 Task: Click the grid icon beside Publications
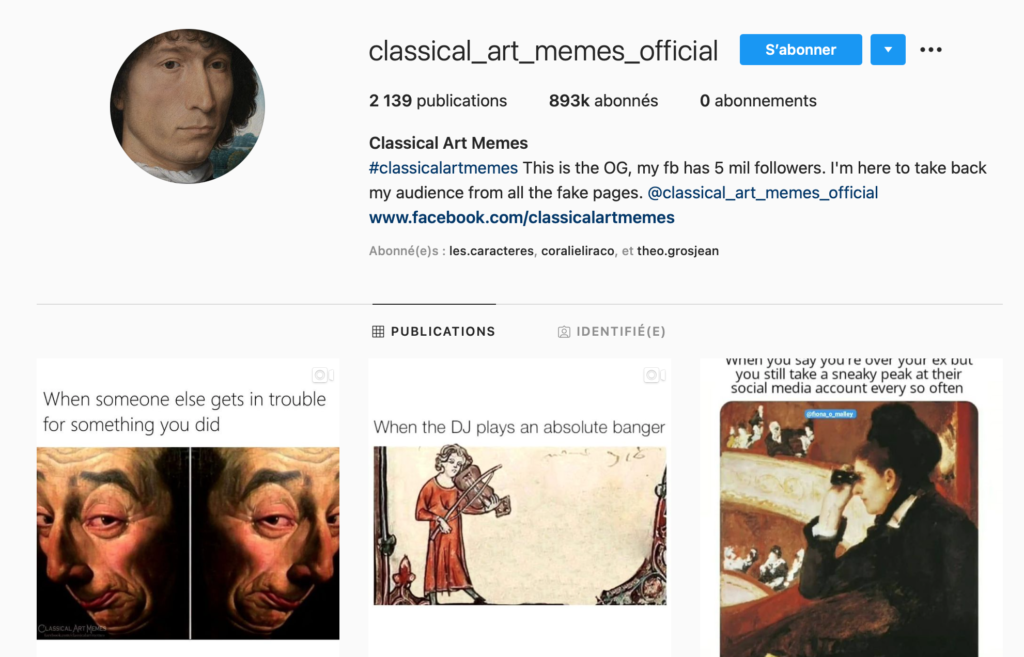pos(378,332)
